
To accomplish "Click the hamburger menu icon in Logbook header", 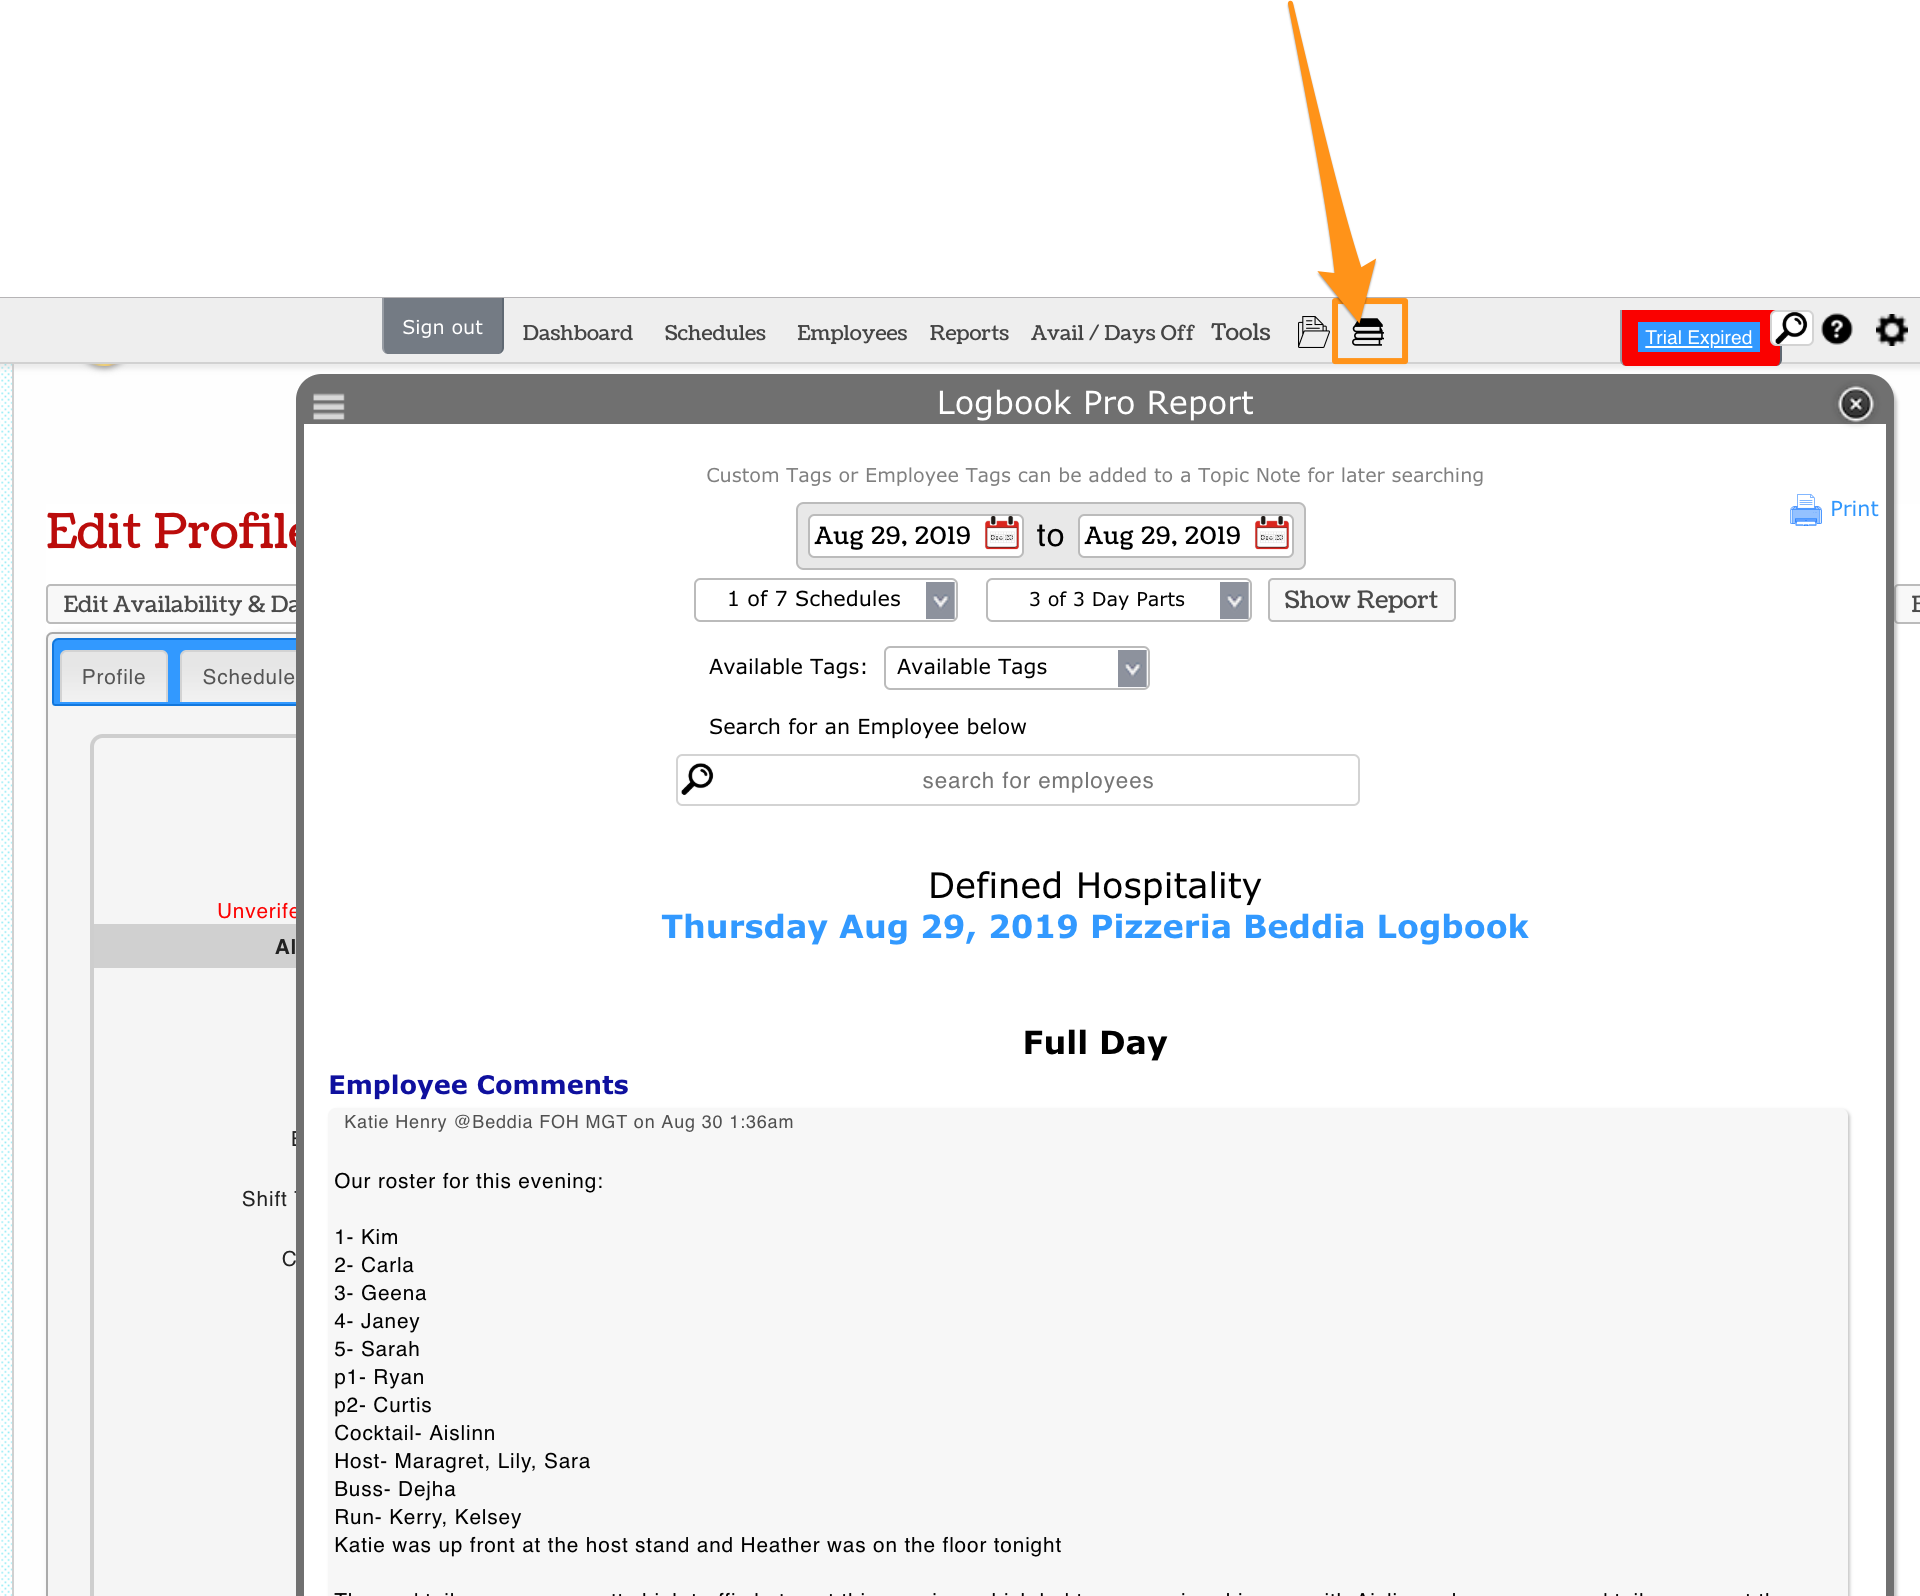I will coord(328,406).
